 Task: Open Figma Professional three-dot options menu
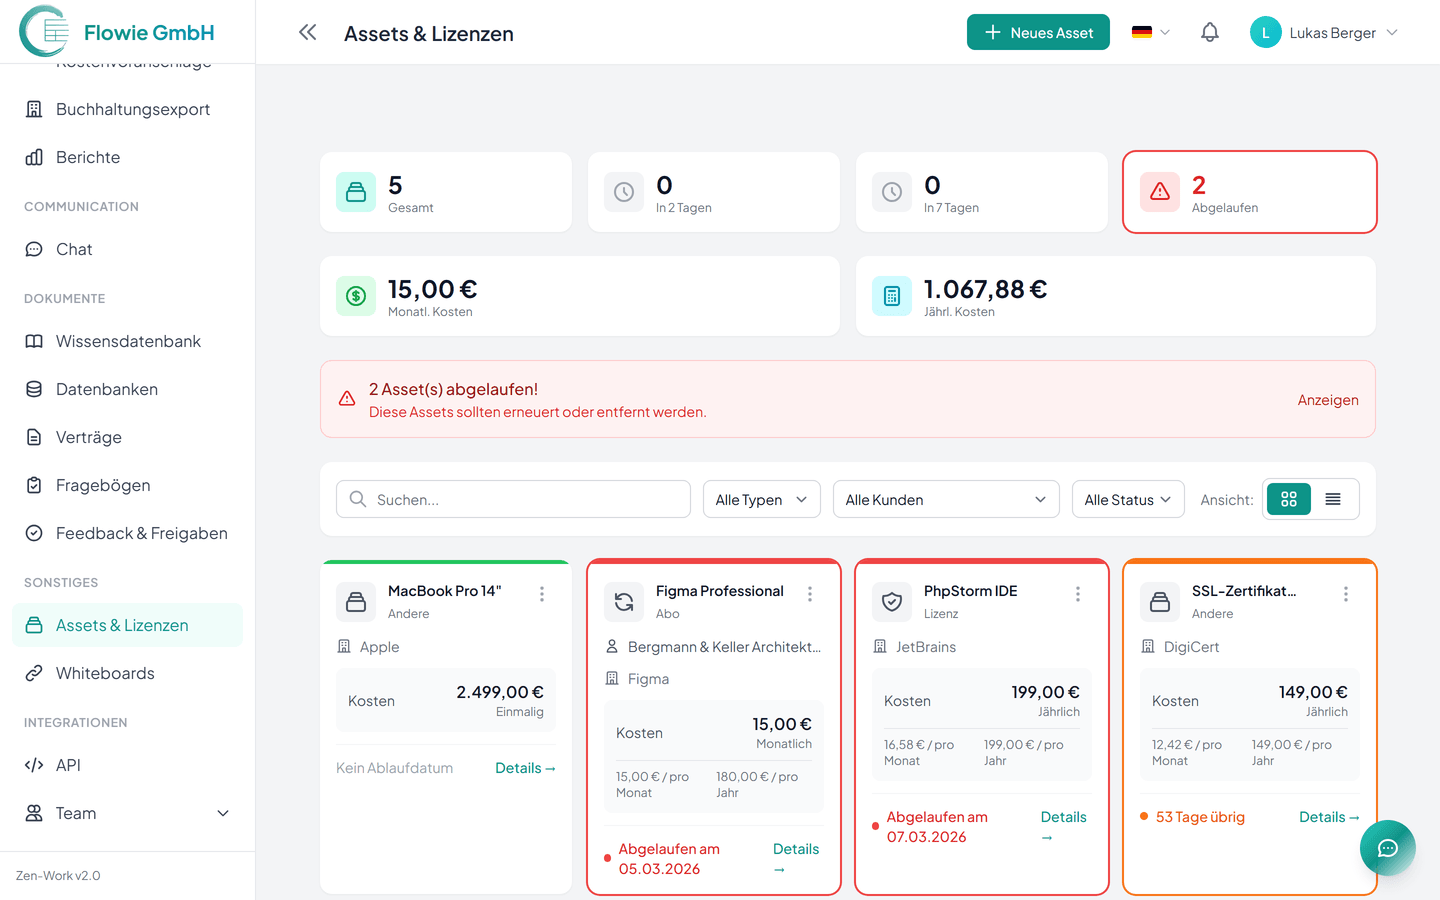tap(810, 594)
